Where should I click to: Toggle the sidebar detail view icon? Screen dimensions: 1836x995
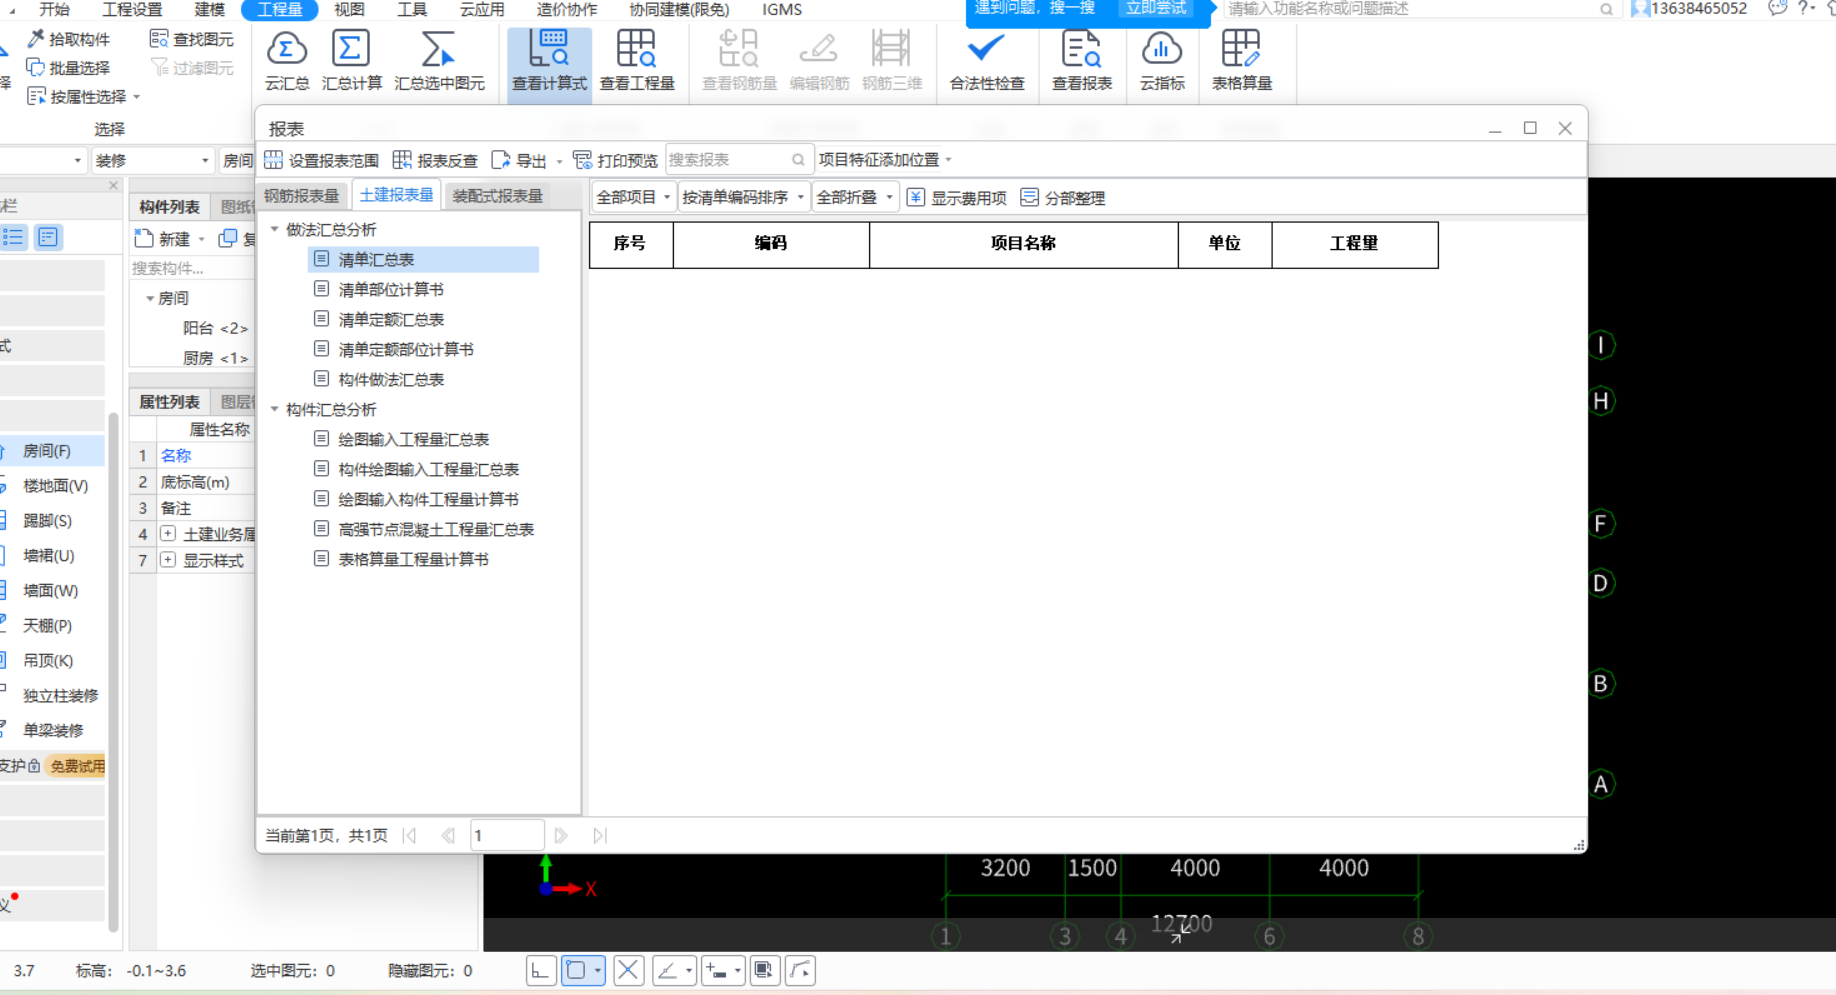point(48,237)
